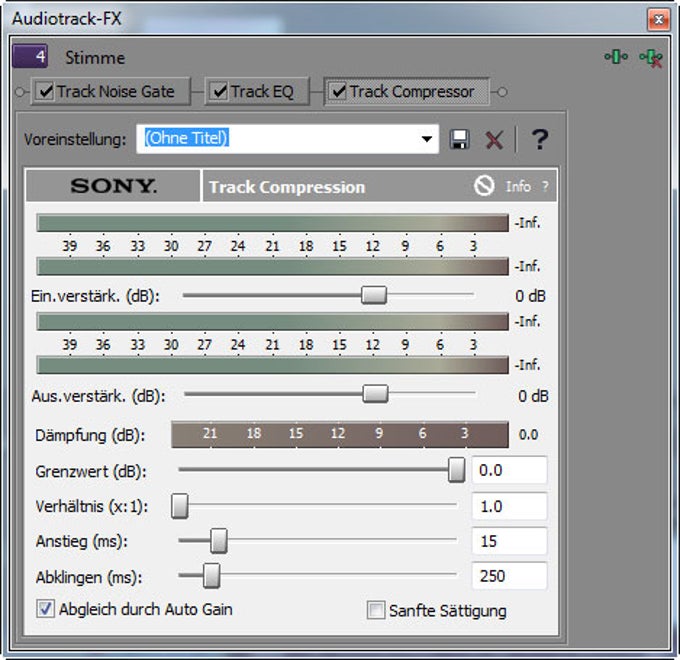The image size is (680, 660).
Task: Click the Anstieg slider handle
Action: click(219, 541)
